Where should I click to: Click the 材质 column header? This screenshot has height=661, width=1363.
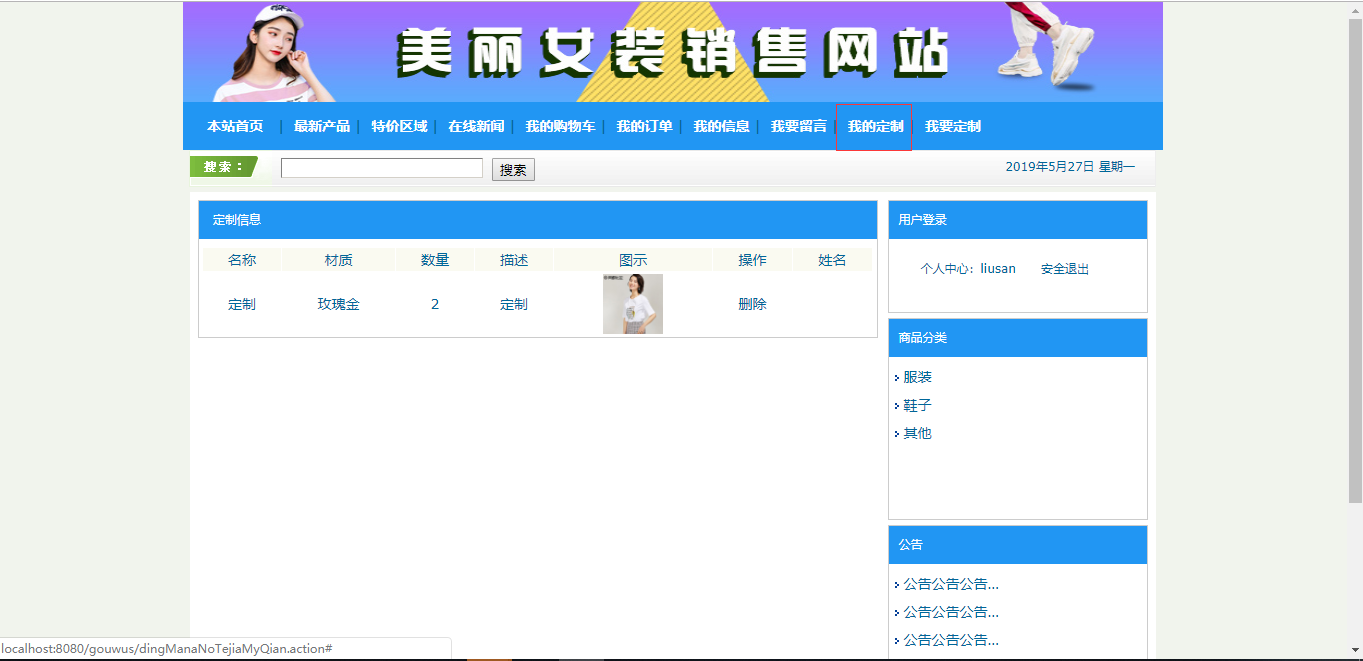338,260
